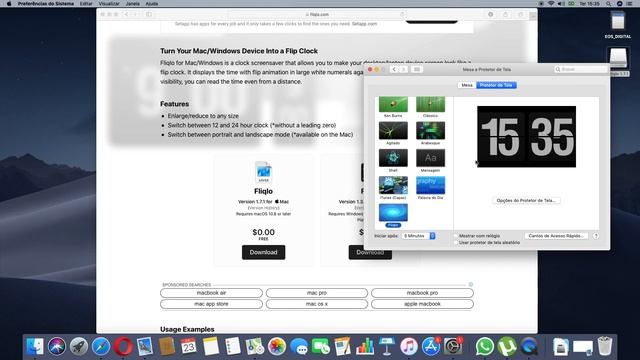
Task: Launch Opera browser from dock
Action: point(123,347)
